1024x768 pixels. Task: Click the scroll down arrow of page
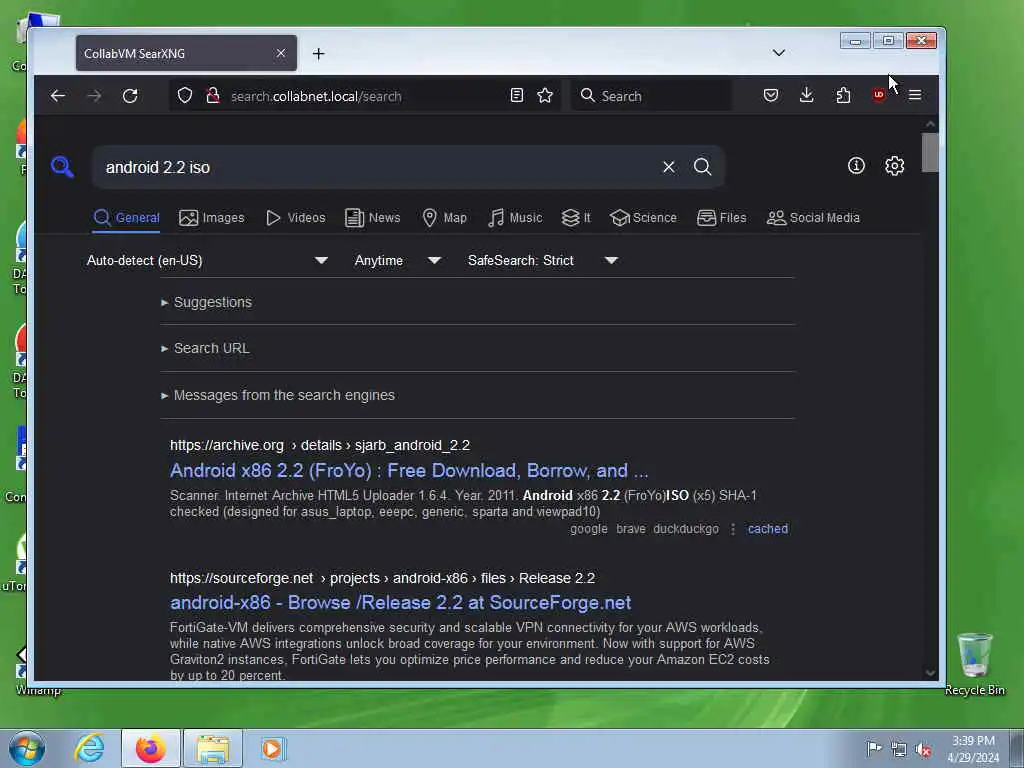[x=930, y=673]
